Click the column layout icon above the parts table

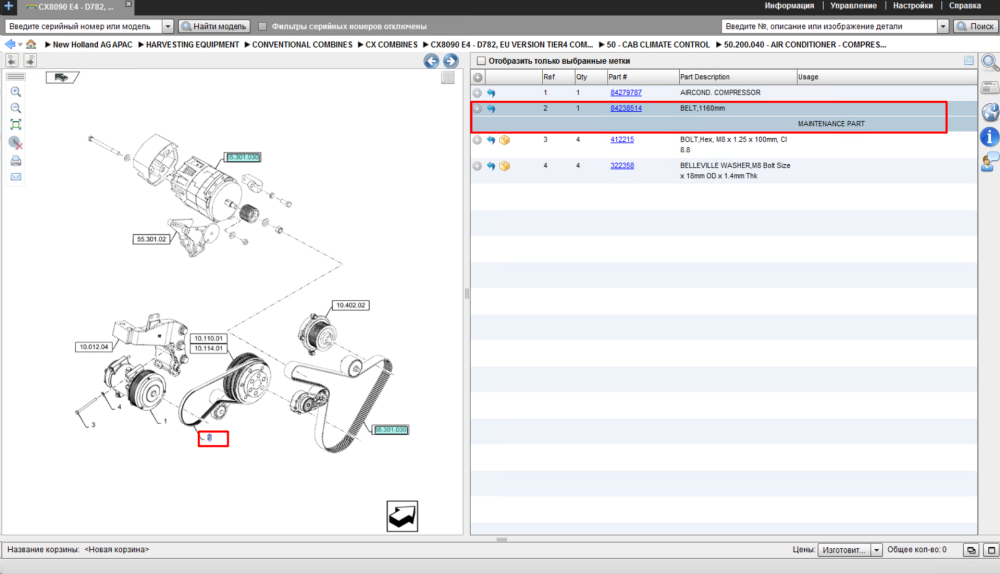[969, 61]
